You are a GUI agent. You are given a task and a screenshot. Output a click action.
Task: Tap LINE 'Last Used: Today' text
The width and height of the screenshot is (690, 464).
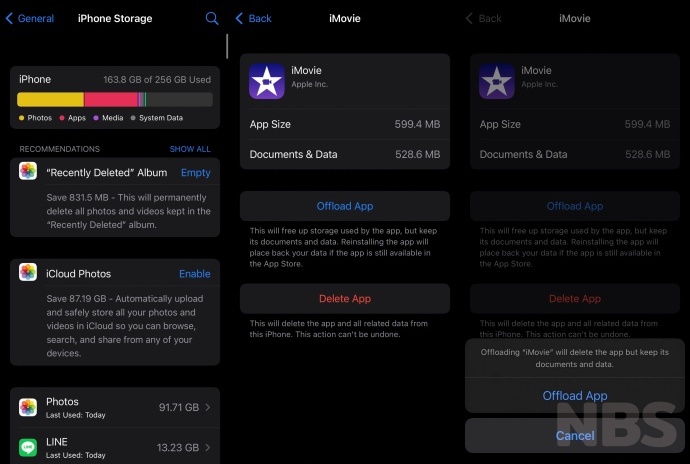point(76,455)
